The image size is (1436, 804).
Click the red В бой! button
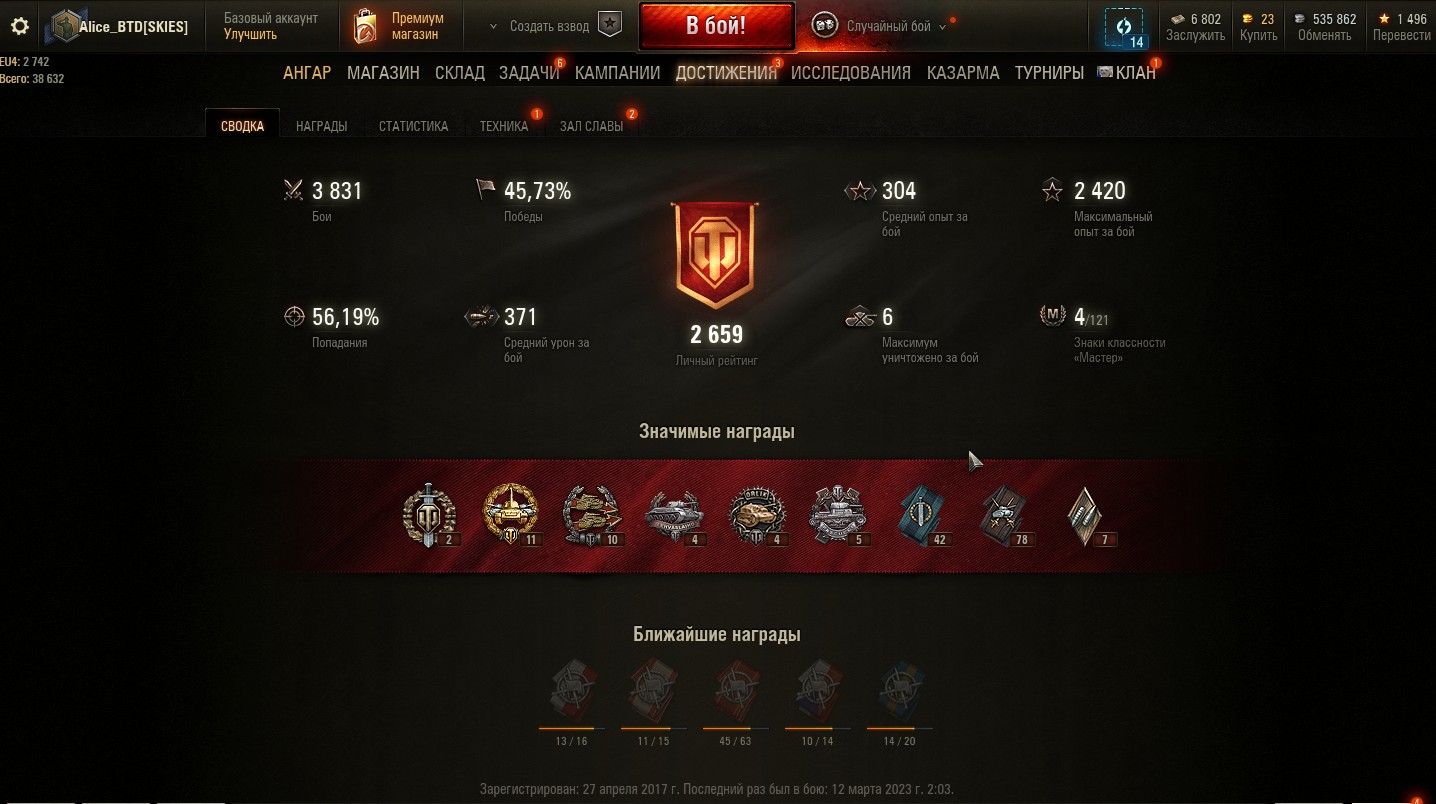[x=716, y=26]
